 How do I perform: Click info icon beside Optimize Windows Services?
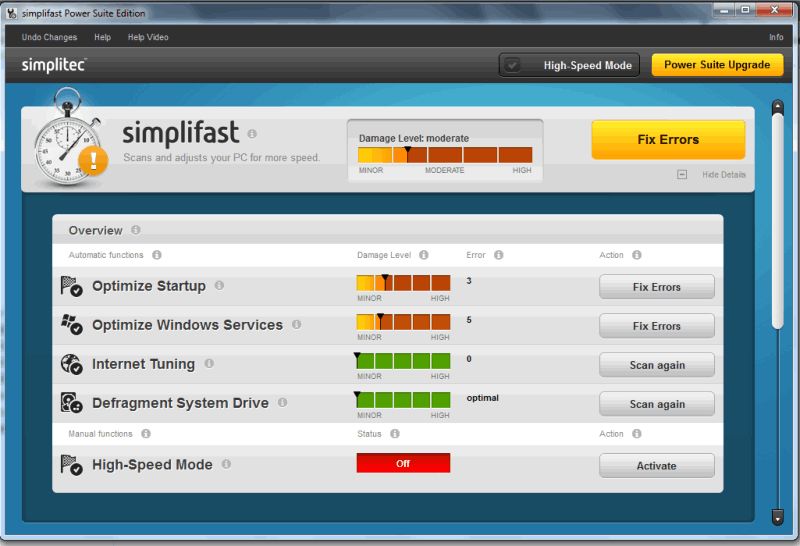pos(296,325)
